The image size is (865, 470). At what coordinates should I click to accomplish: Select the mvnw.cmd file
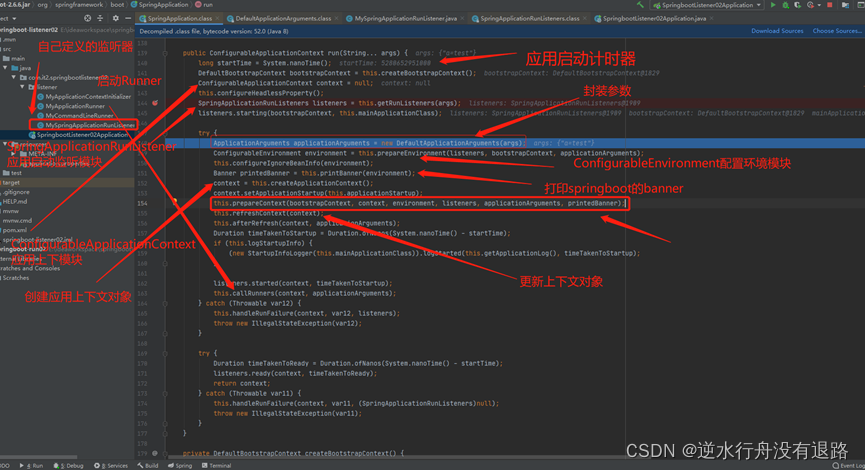tap(17, 220)
